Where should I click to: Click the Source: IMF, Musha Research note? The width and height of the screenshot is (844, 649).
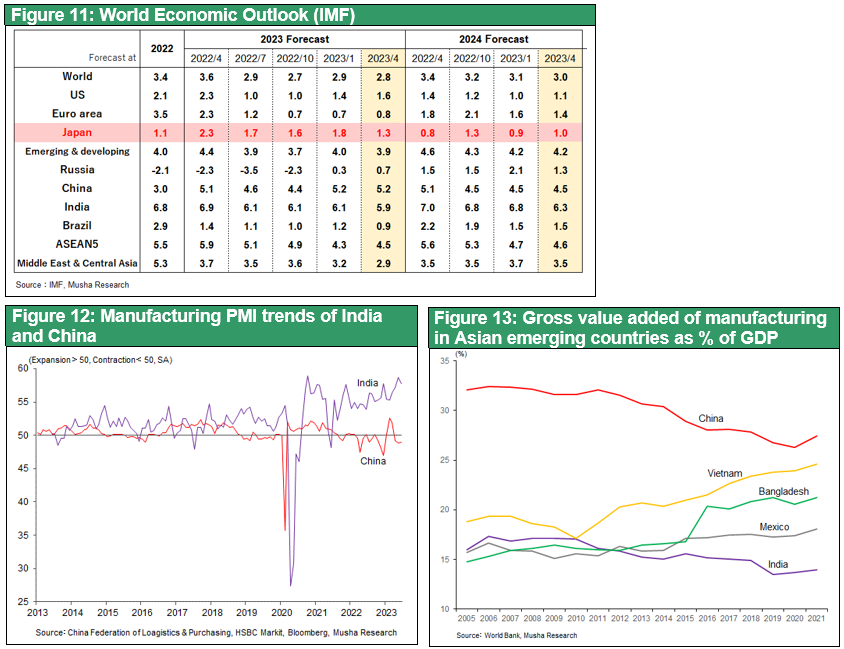(66, 286)
